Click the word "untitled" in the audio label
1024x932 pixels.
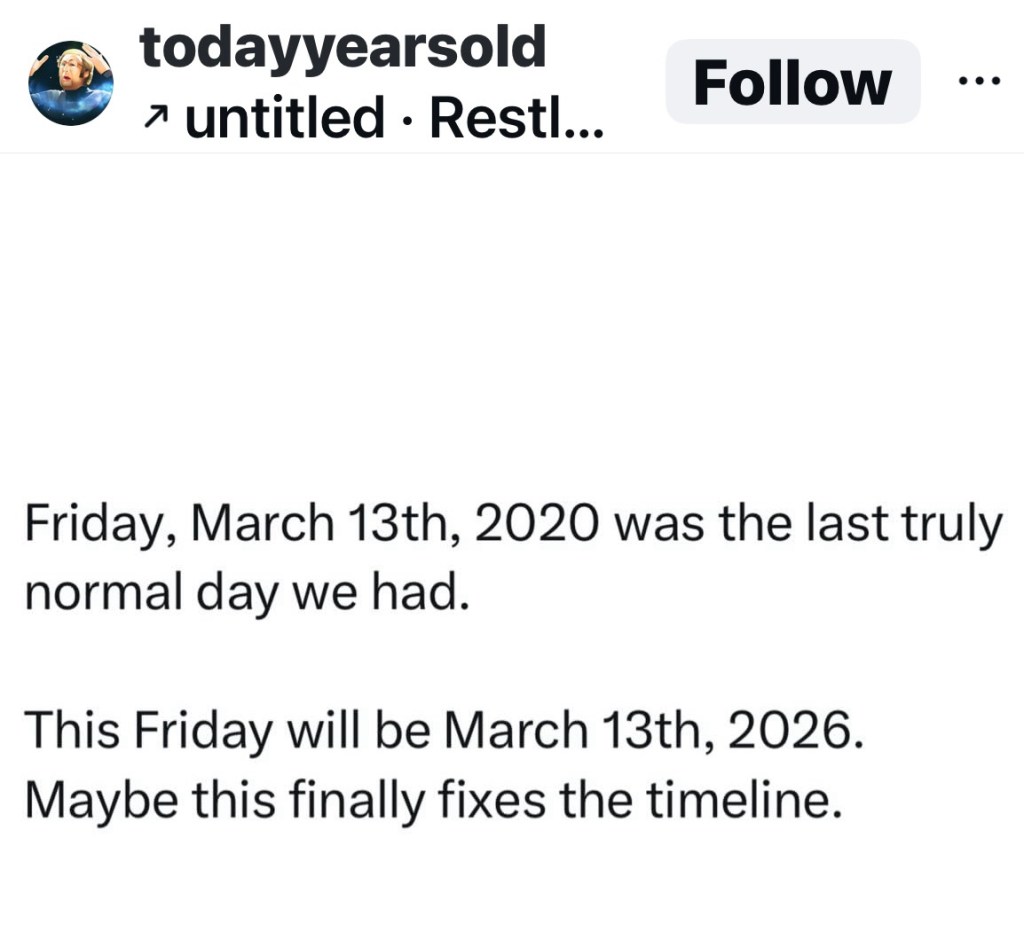285,119
